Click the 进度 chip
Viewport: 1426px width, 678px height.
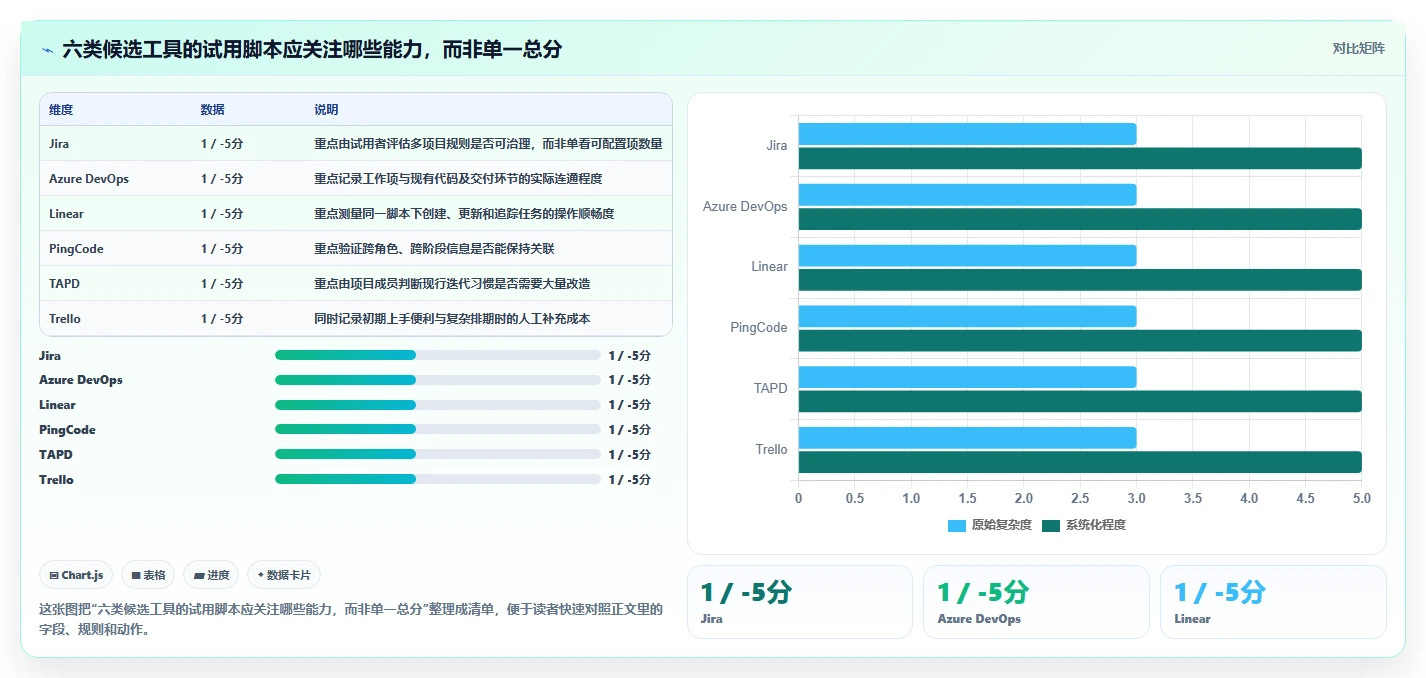pos(211,575)
